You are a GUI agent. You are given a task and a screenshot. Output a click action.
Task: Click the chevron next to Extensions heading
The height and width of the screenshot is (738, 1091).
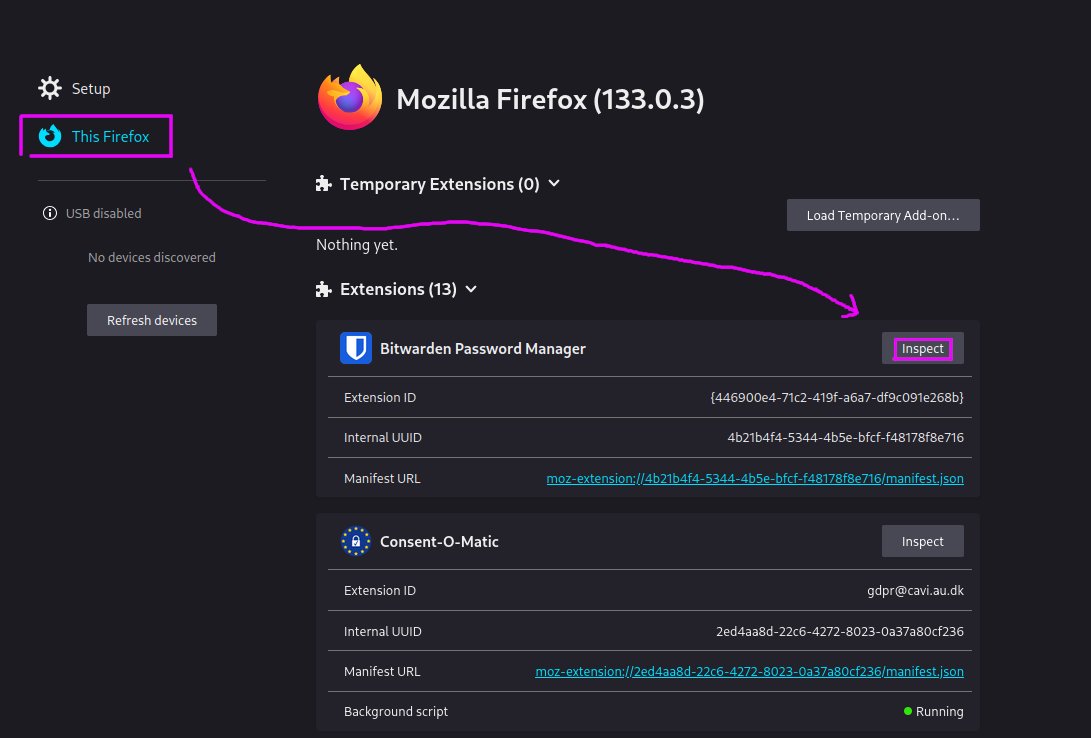[x=469, y=289]
